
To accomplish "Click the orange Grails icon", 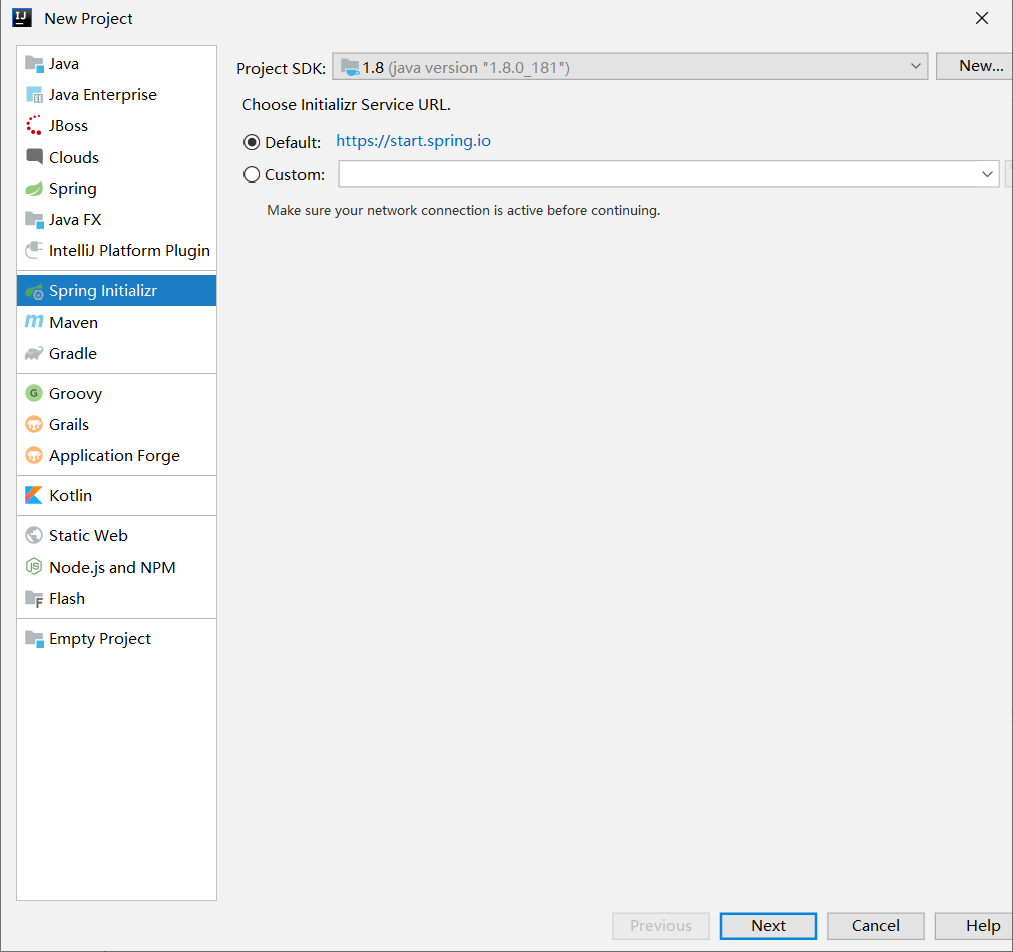I will 34,424.
